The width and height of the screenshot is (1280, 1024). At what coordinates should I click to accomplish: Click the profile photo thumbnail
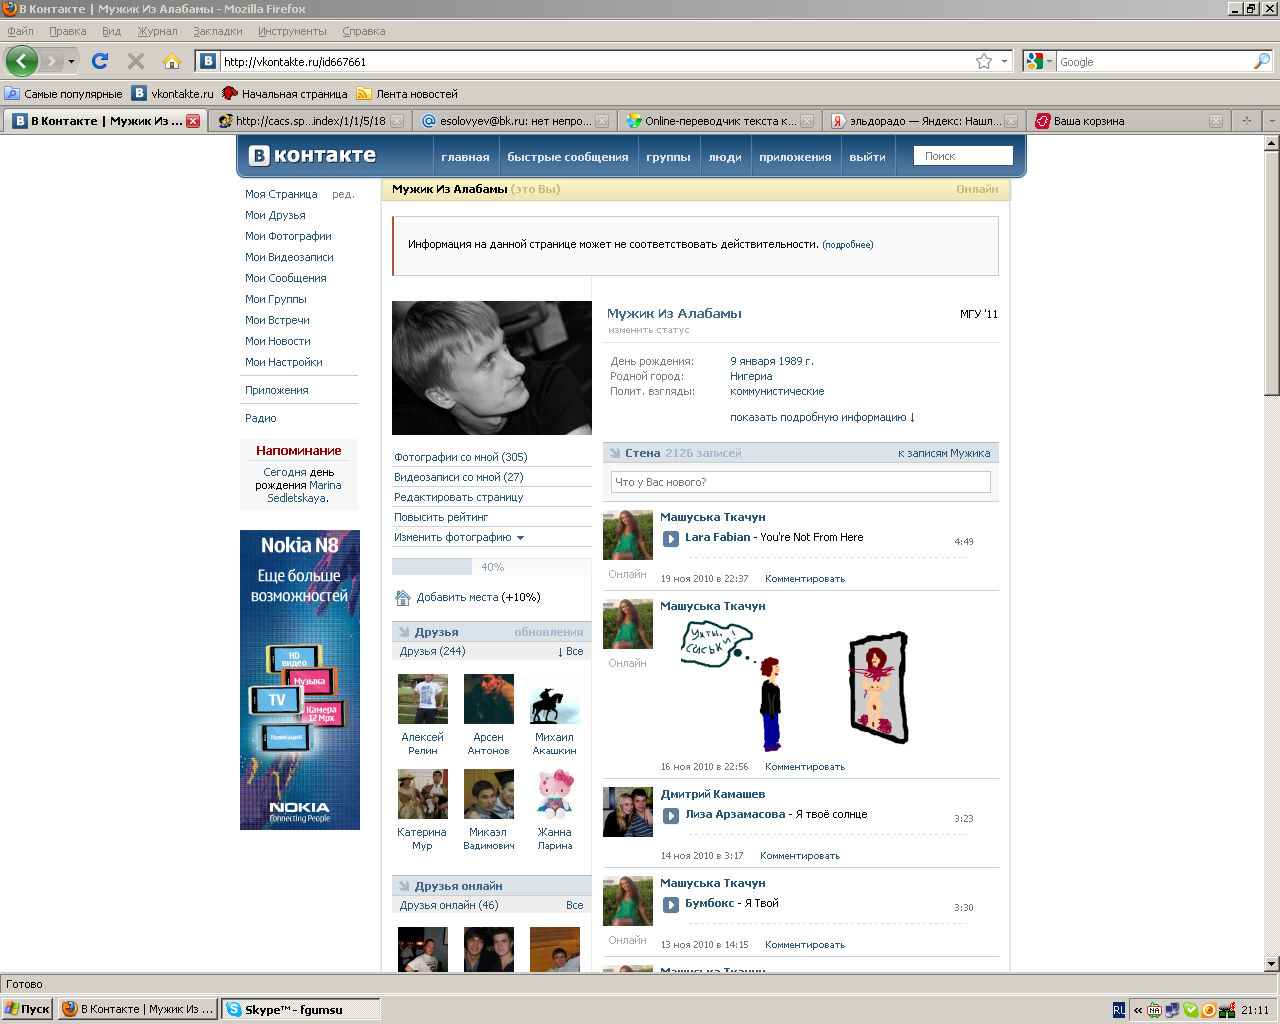click(492, 368)
